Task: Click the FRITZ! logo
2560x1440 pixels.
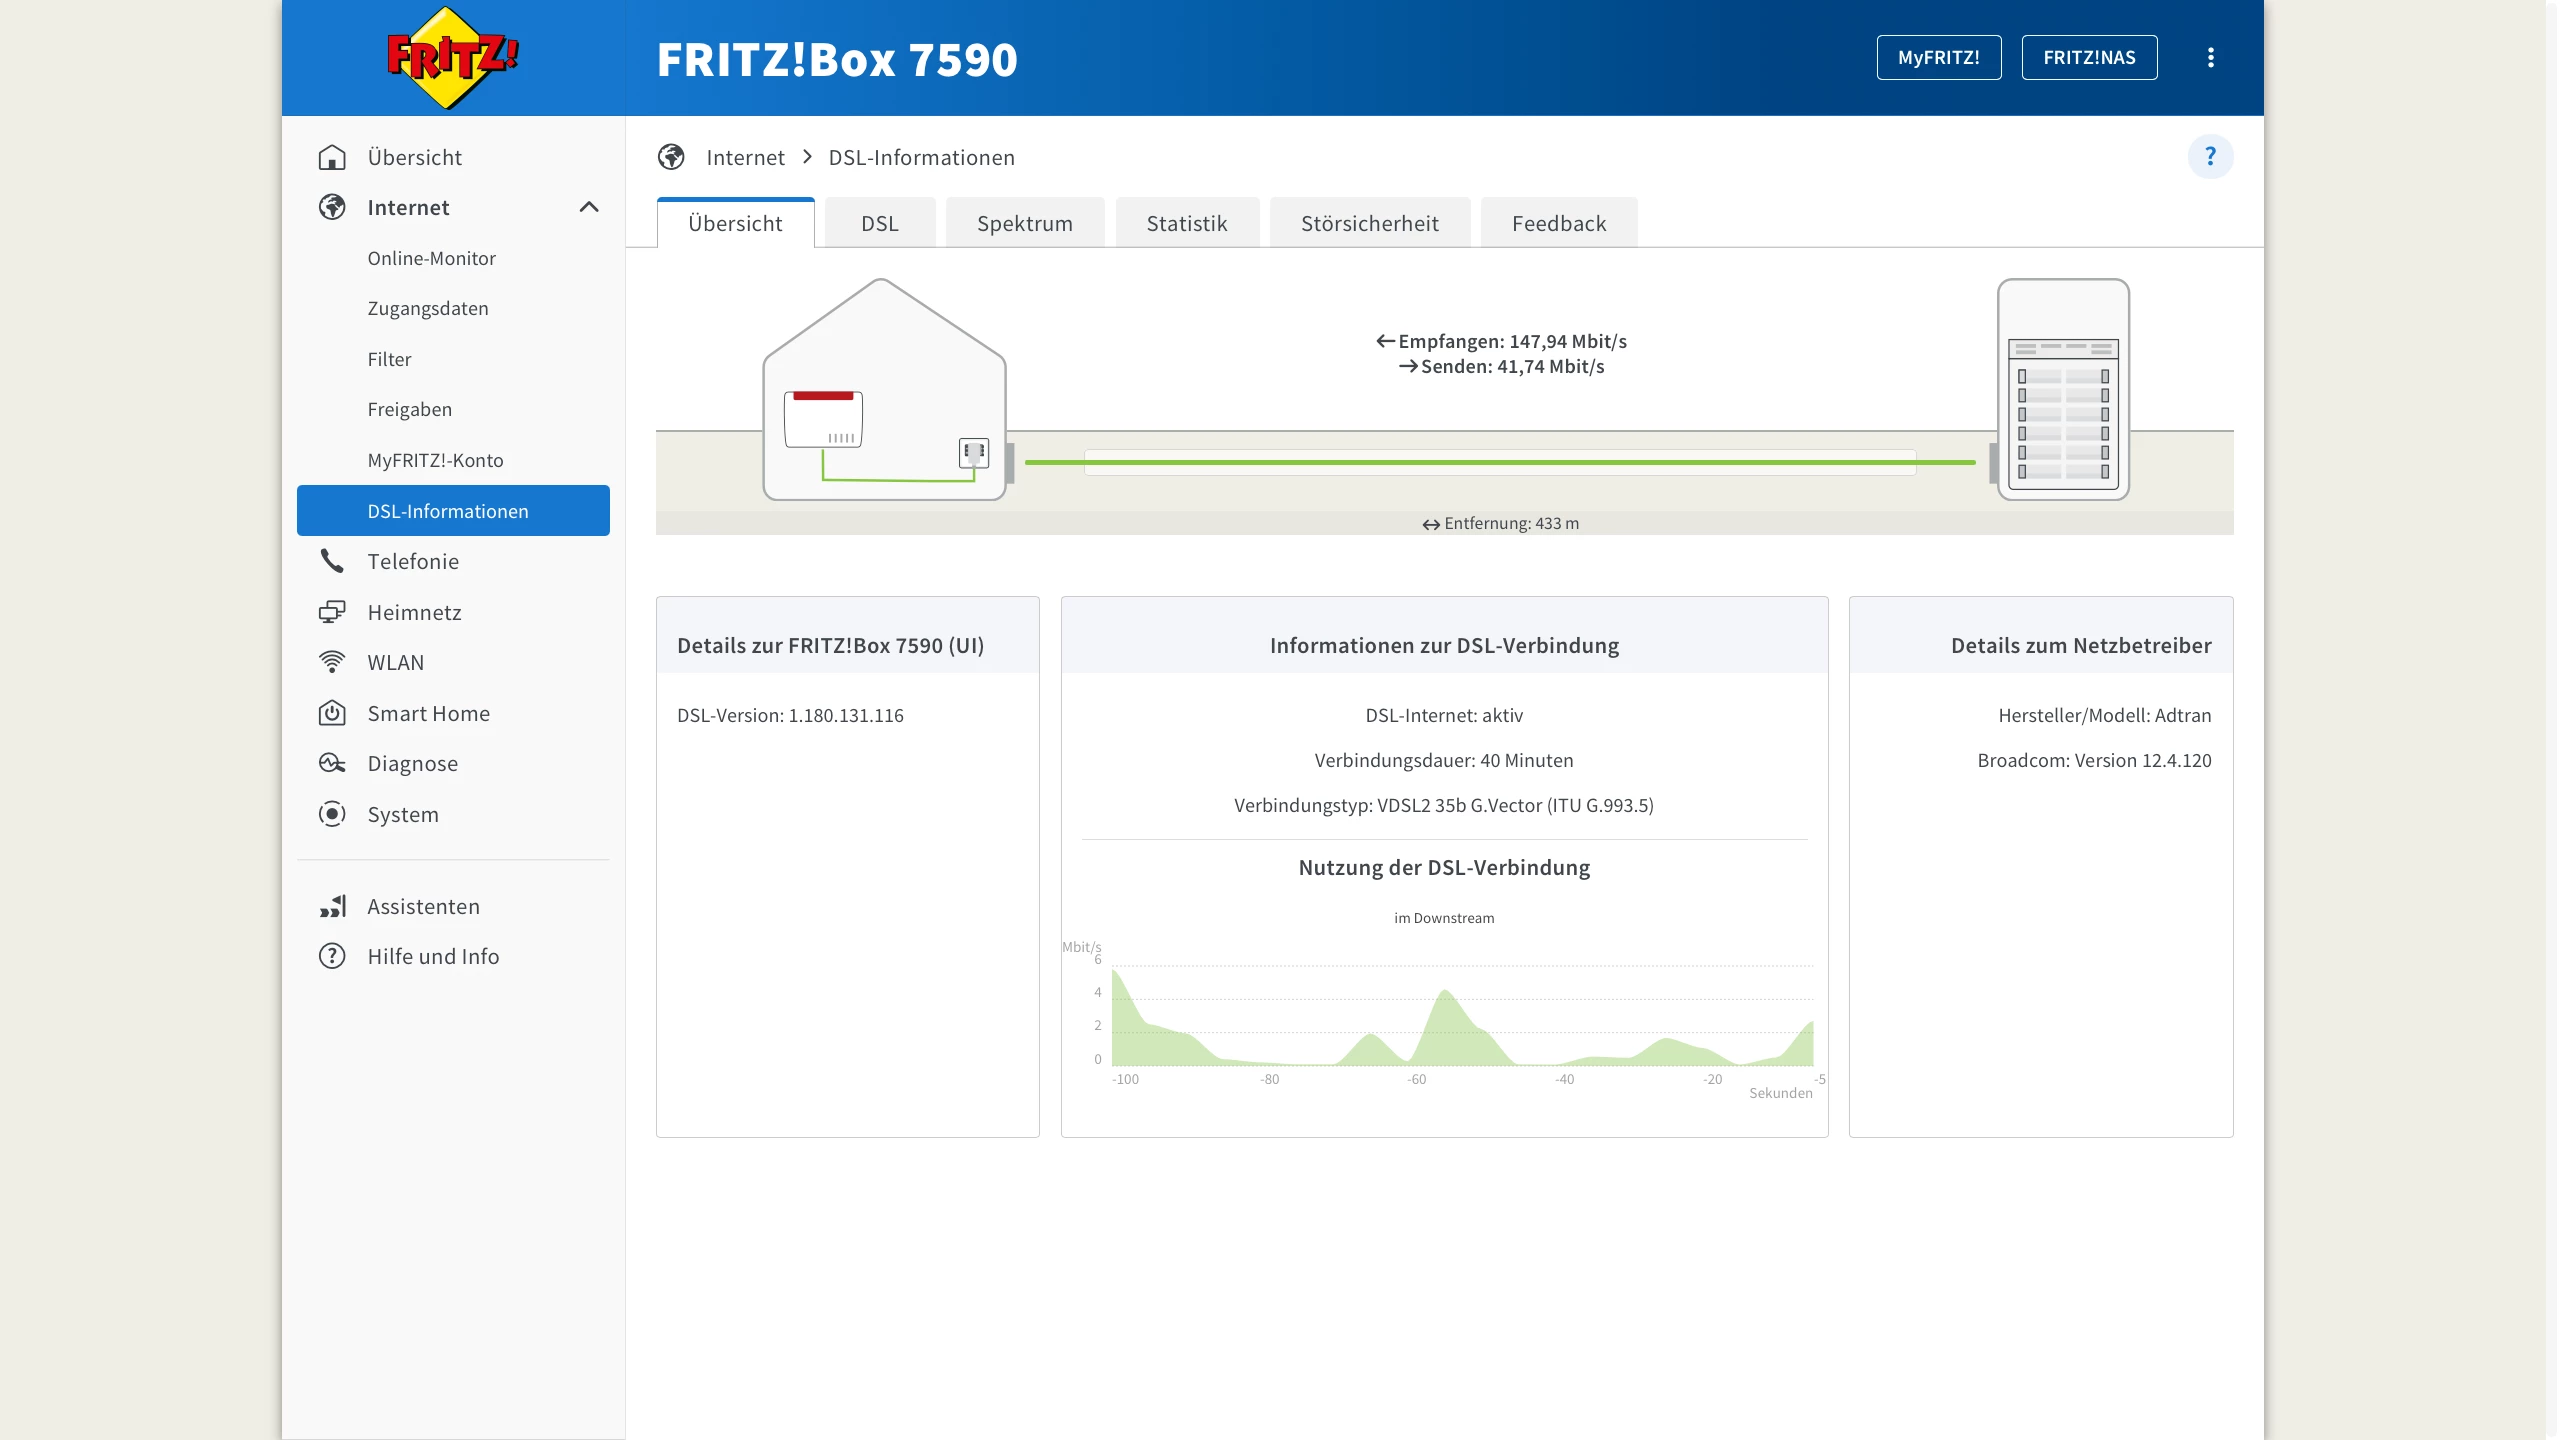Action: coord(452,58)
